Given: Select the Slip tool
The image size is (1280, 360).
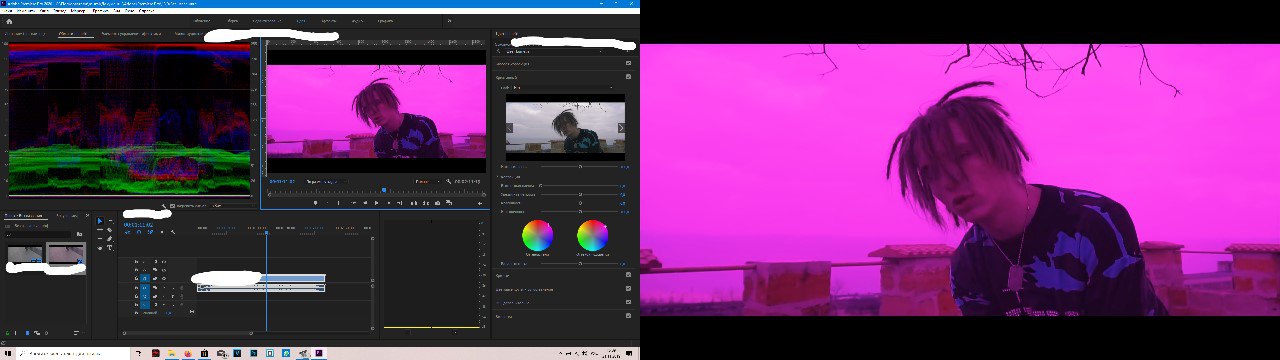Looking at the screenshot, I should click(100, 239).
